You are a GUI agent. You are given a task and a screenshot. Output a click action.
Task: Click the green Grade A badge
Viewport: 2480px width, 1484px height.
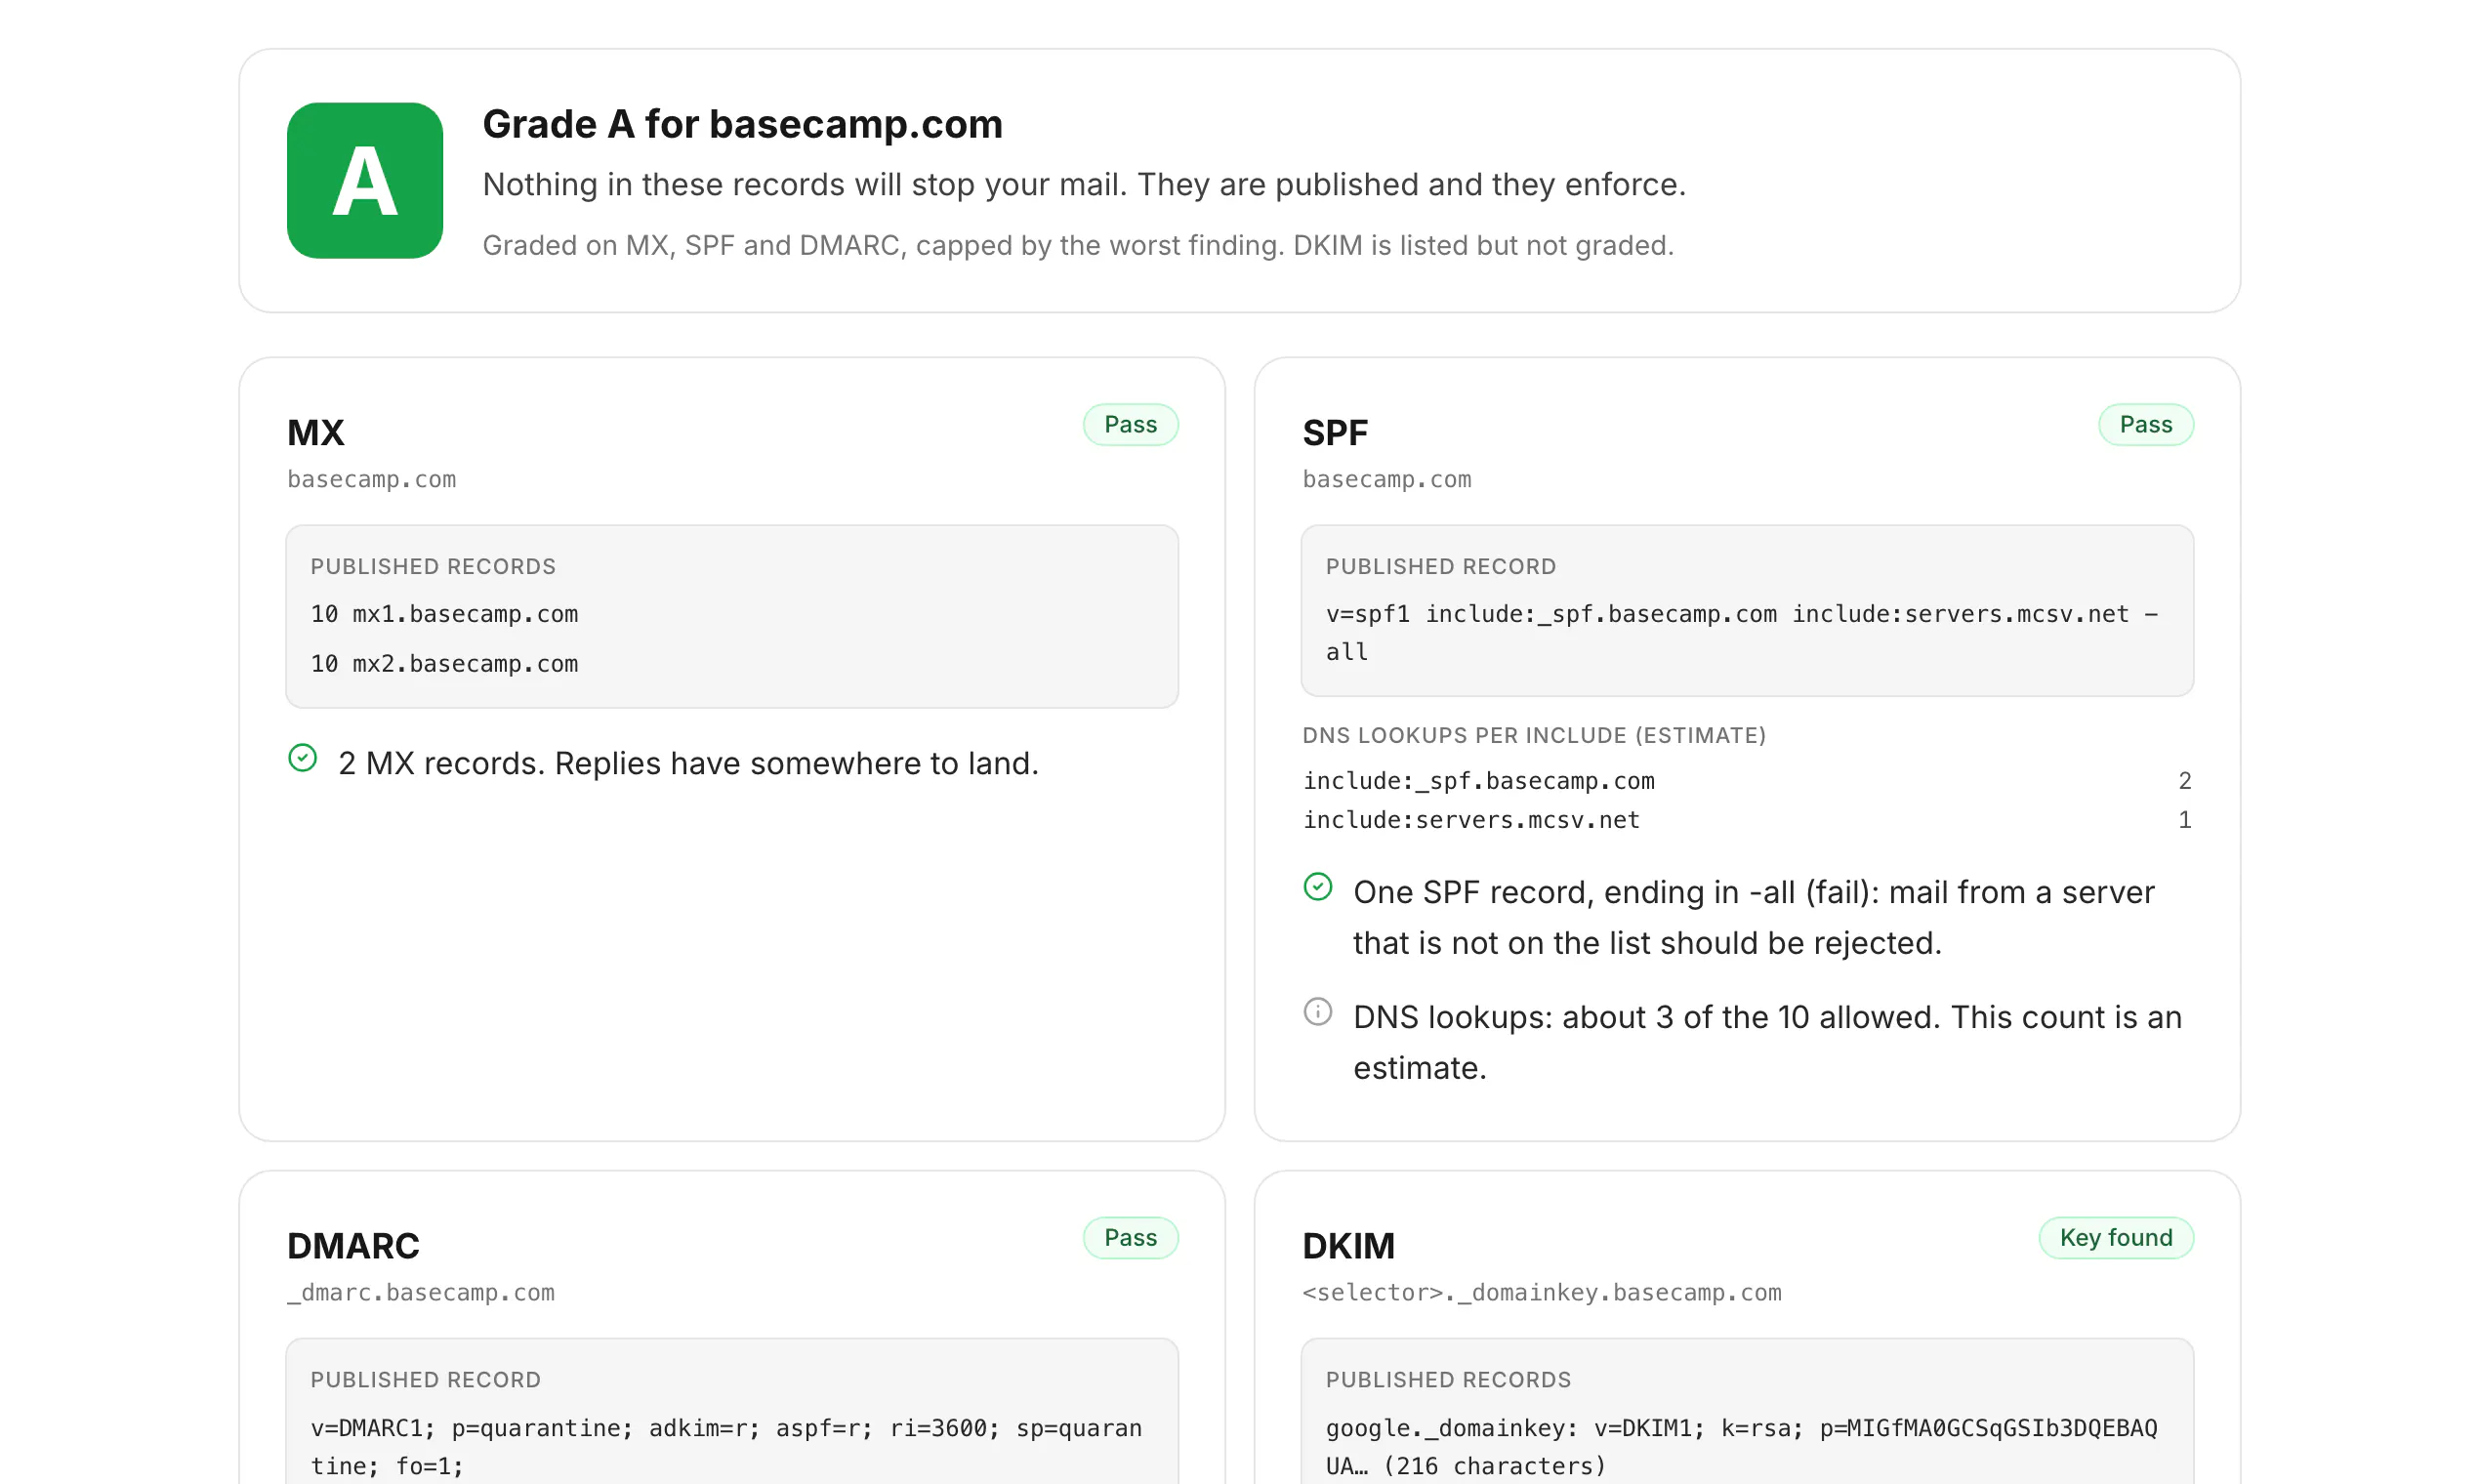point(364,181)
